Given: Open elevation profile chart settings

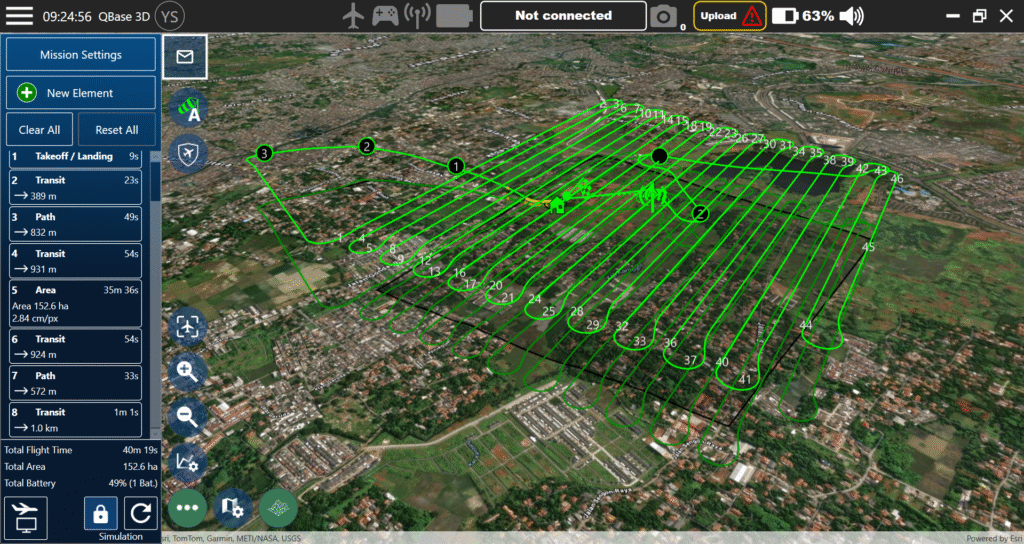Looking at the screenshot, I should [188, 461].
